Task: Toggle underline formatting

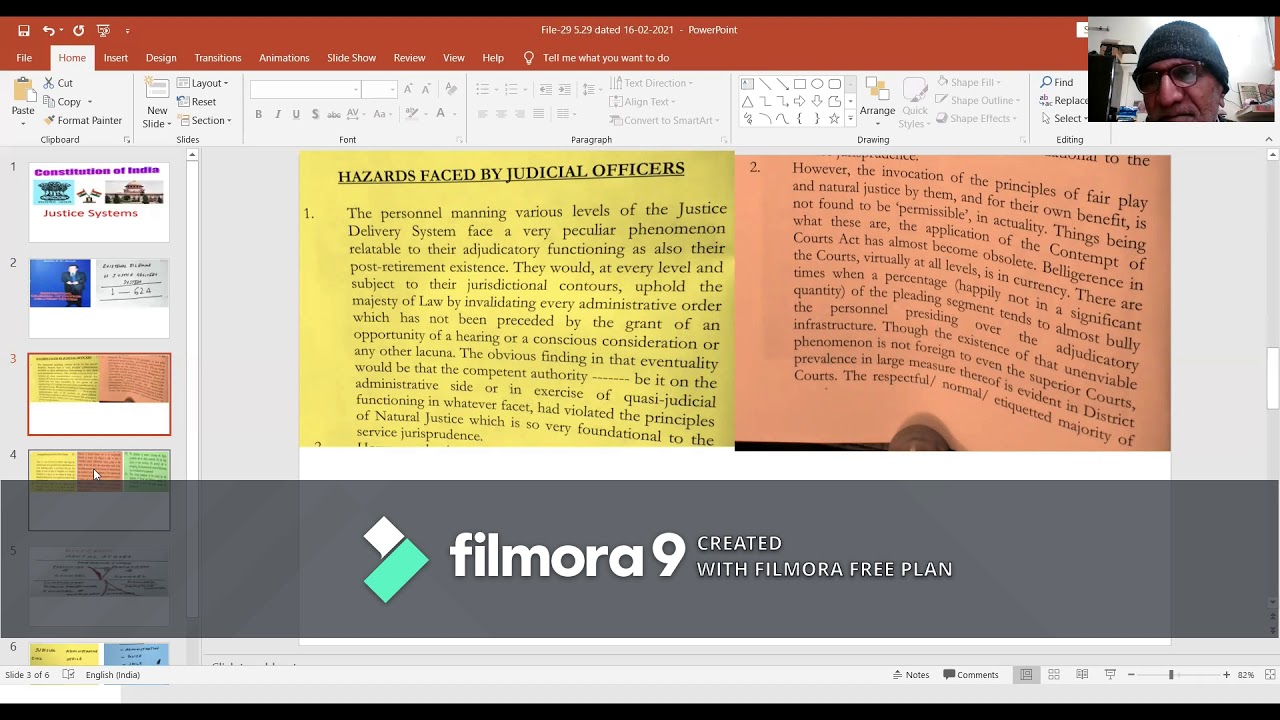Action: coord(296,115)
